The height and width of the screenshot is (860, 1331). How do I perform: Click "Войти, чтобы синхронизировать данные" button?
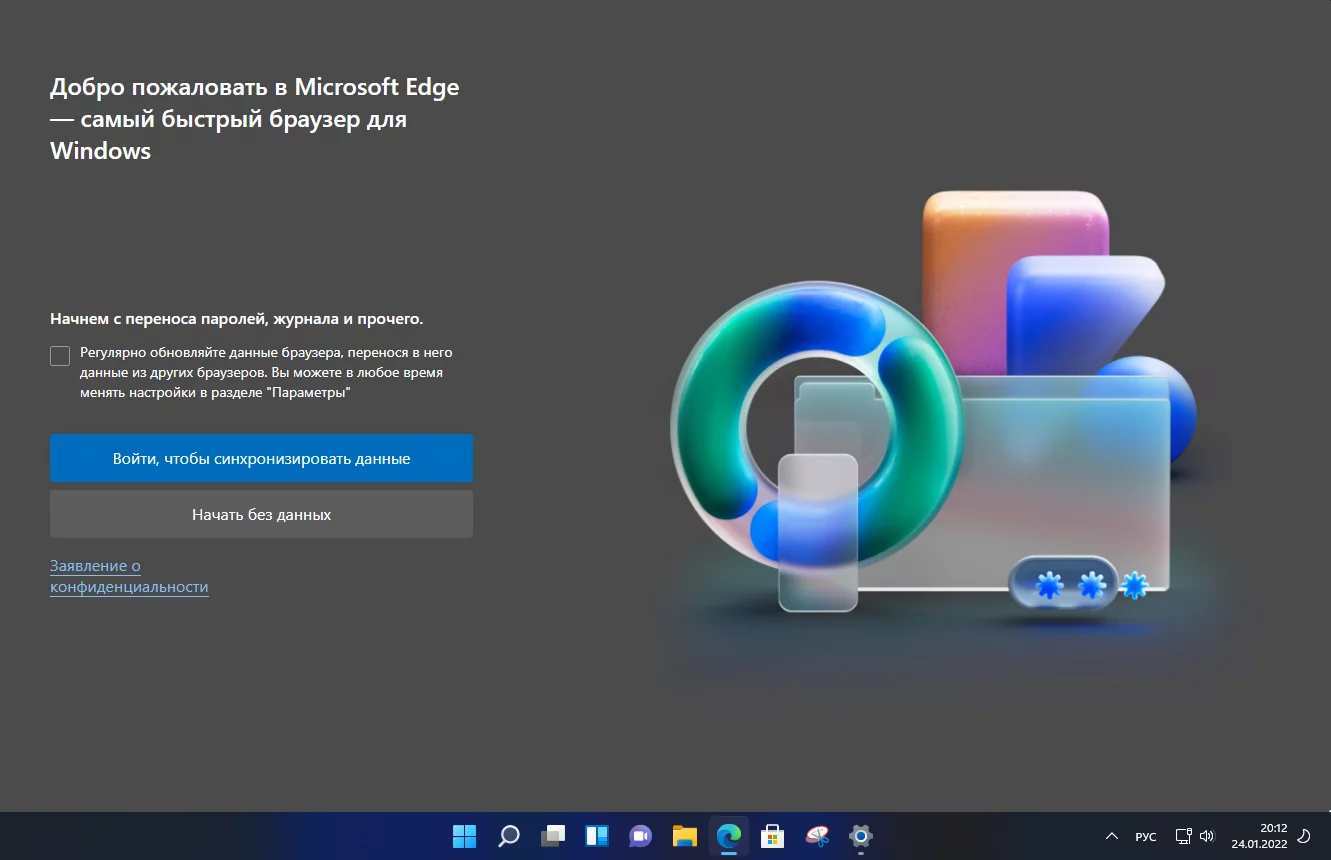261,459
